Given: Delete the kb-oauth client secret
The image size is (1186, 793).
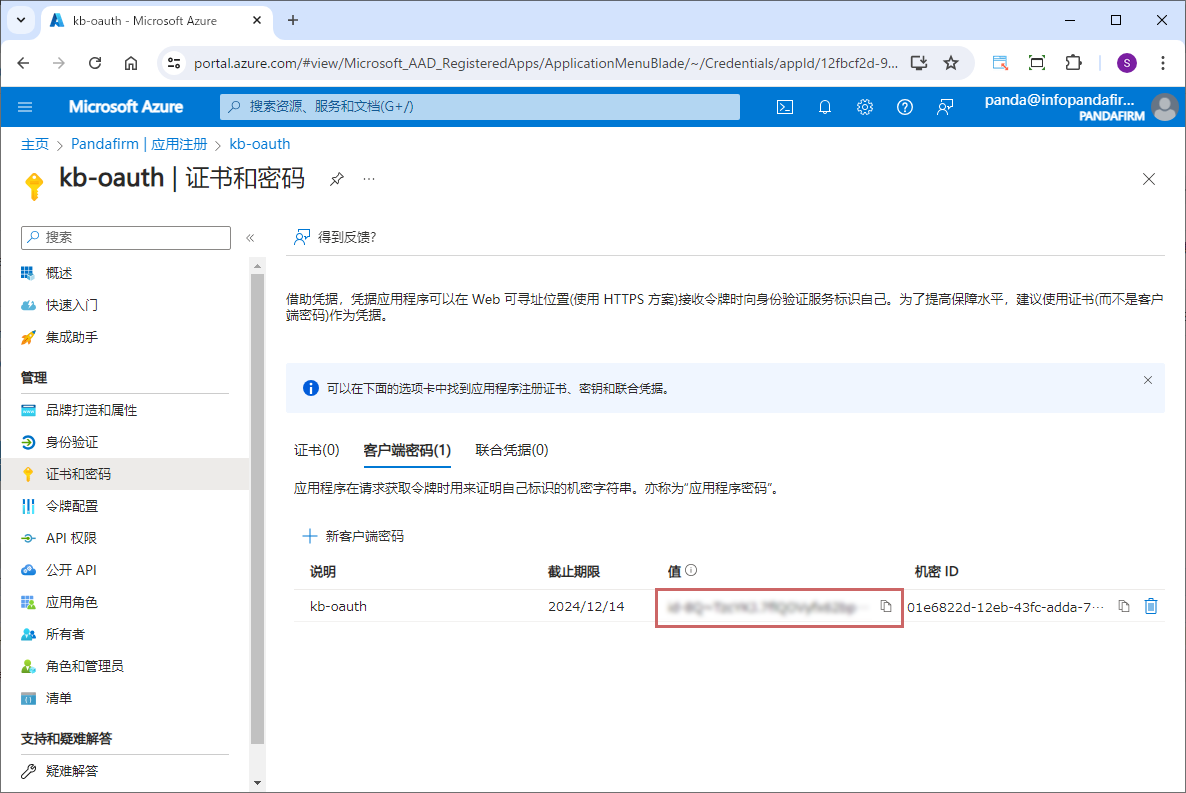Looking at the screenshot, I should (1151, 606).
